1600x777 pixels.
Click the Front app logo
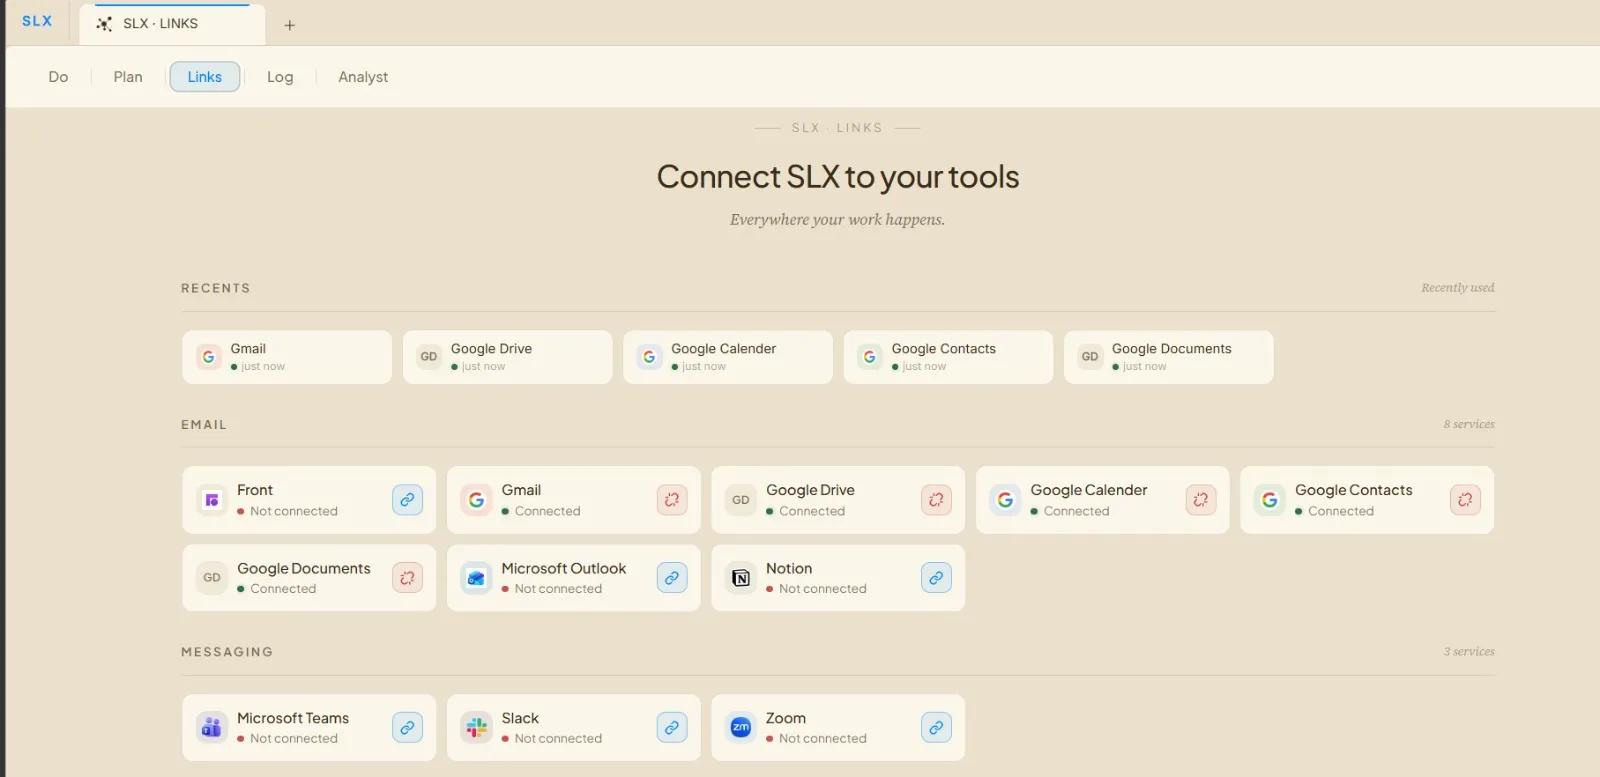[x=212, y=499]
